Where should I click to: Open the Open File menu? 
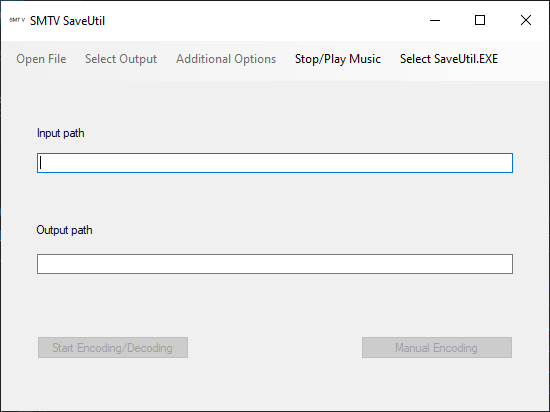click(x=41, y=59)
